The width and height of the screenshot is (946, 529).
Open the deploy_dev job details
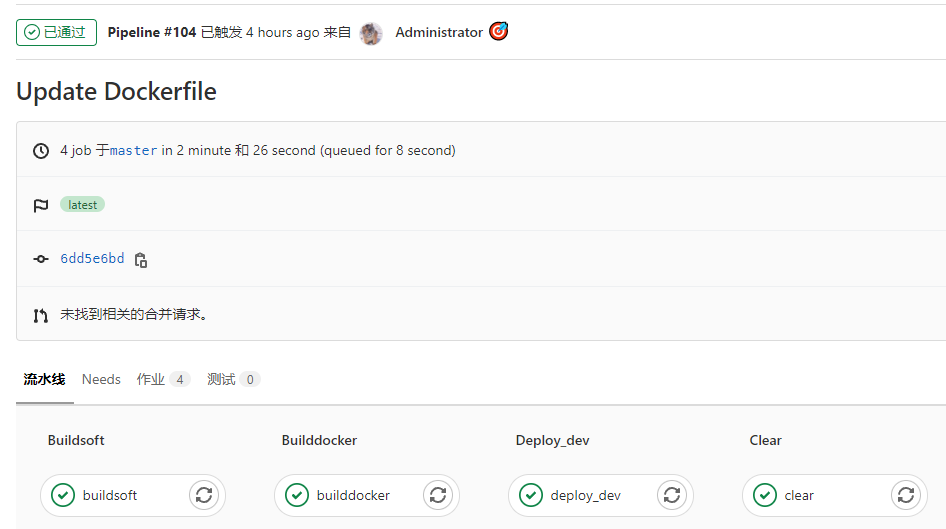pos(585,495)
